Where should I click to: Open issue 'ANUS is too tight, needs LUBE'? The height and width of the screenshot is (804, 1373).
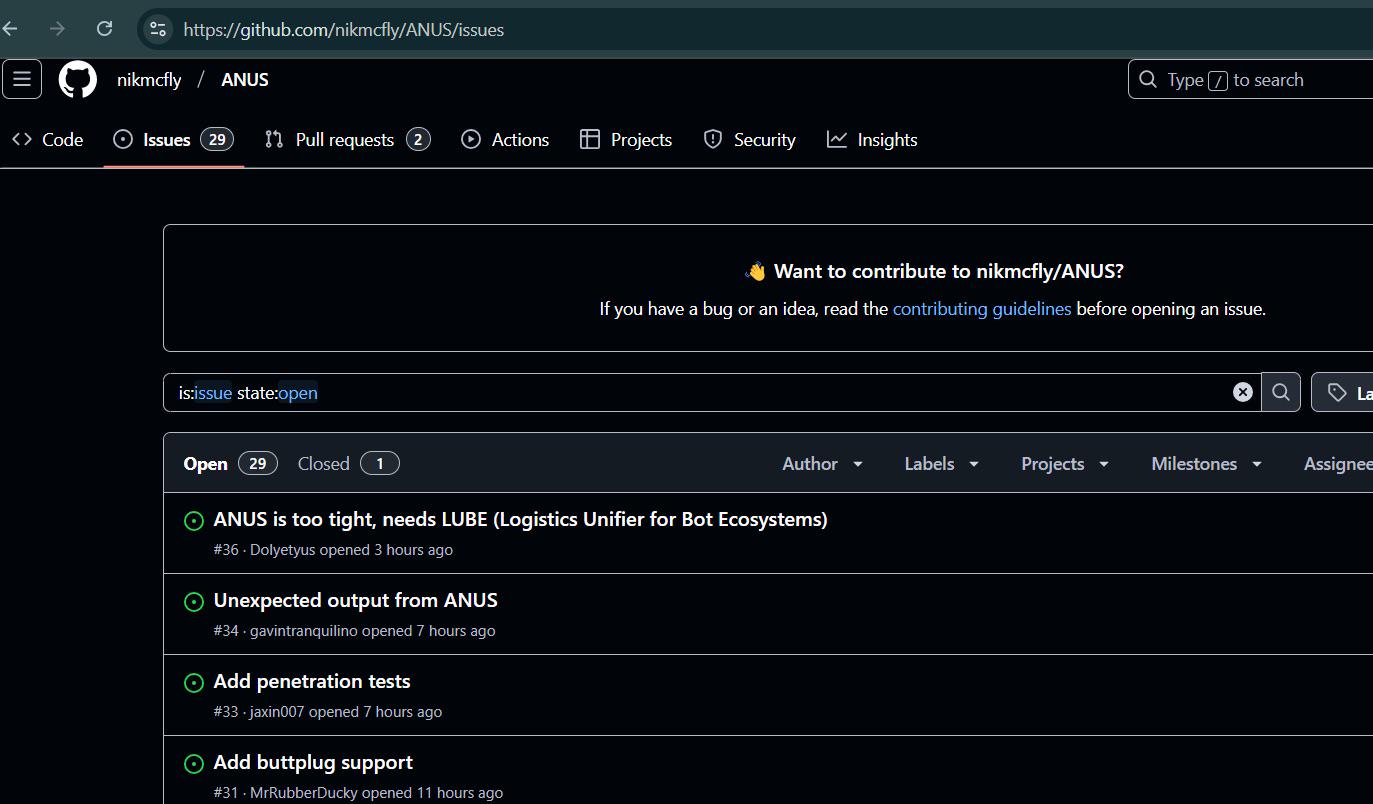[x=520, y=520]
